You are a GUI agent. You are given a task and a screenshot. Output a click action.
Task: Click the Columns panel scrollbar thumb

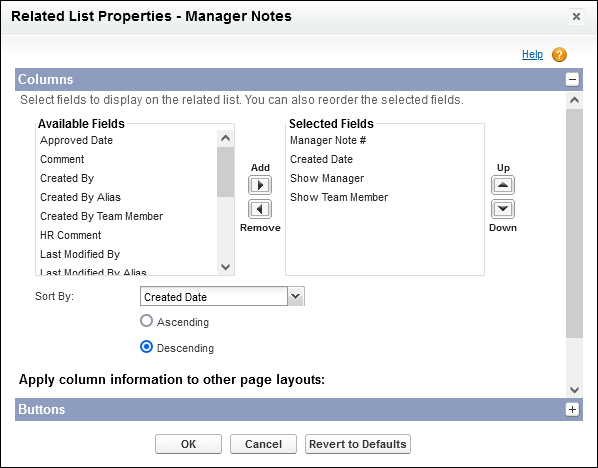pos(574,224)
